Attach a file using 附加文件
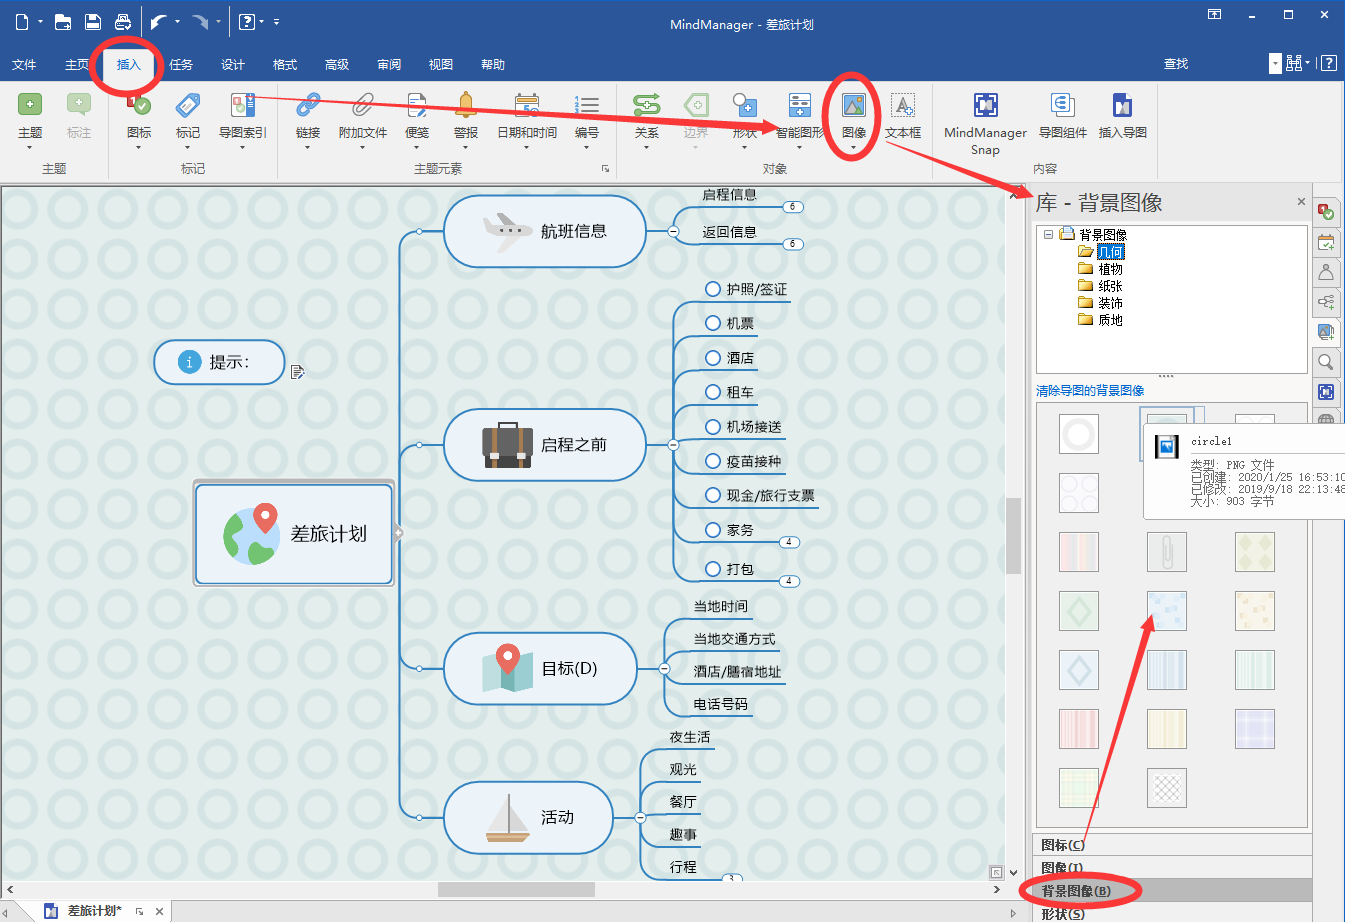 pyautogui.click(x=362, y=115)
